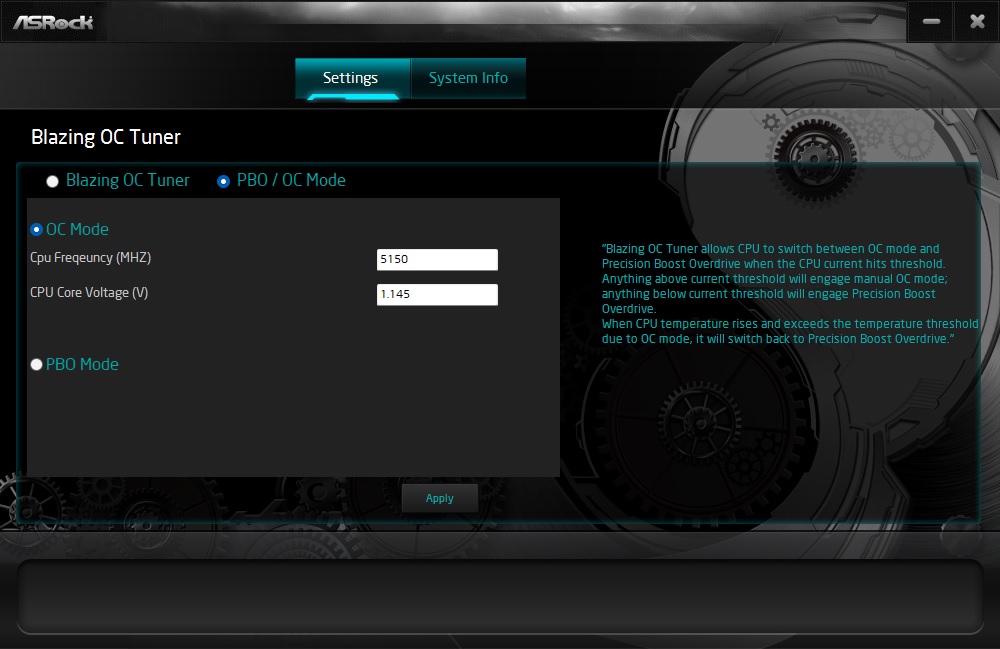
Task: Click the Blazing OC Tuner description text
Action: [x=790, y=293]
